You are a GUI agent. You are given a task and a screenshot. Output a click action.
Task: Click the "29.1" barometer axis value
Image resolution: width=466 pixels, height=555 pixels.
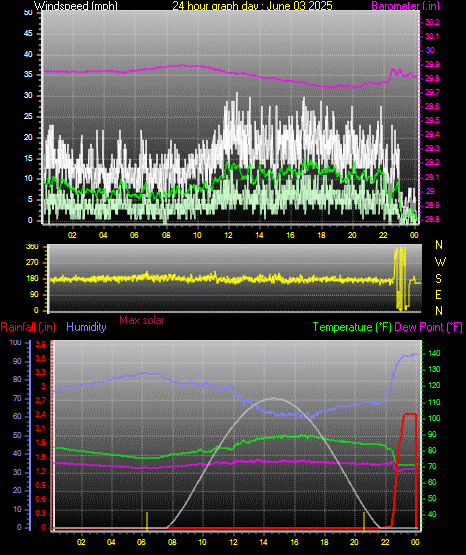tap(432, 177)
